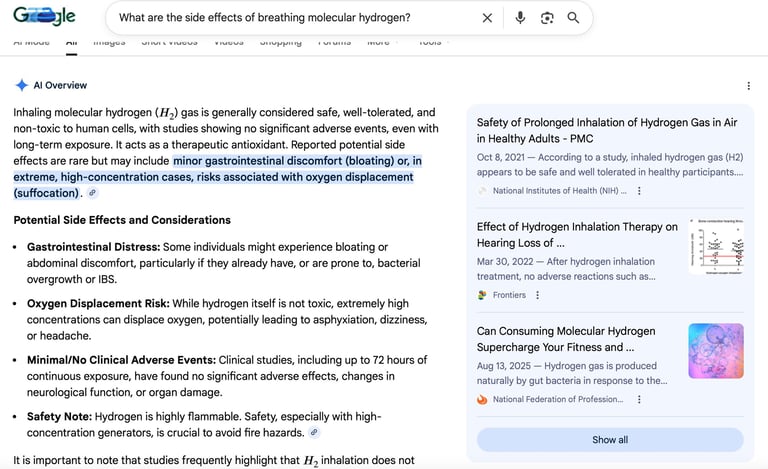
Task: Open the AI Overview three-dot options menu
Action: pyautogui.click(x=748, y=86)
